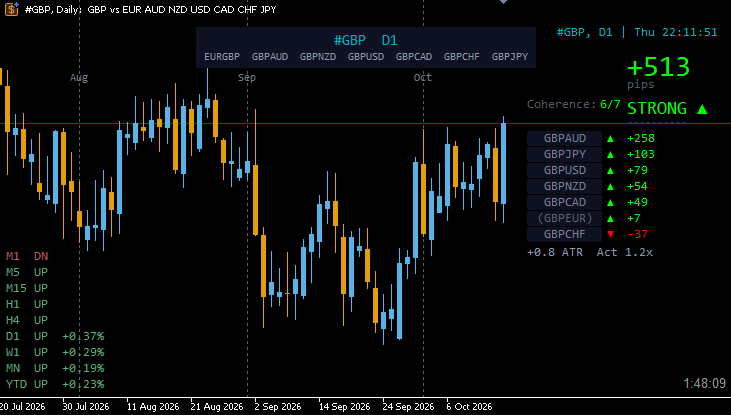This screenshot has width=731, height=415.
Task: Click the green up arrow beside GBPNZD
Action: point(610,187)
